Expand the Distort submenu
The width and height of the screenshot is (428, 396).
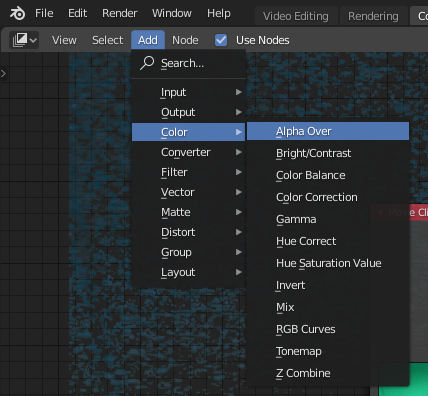pos(189,232)
